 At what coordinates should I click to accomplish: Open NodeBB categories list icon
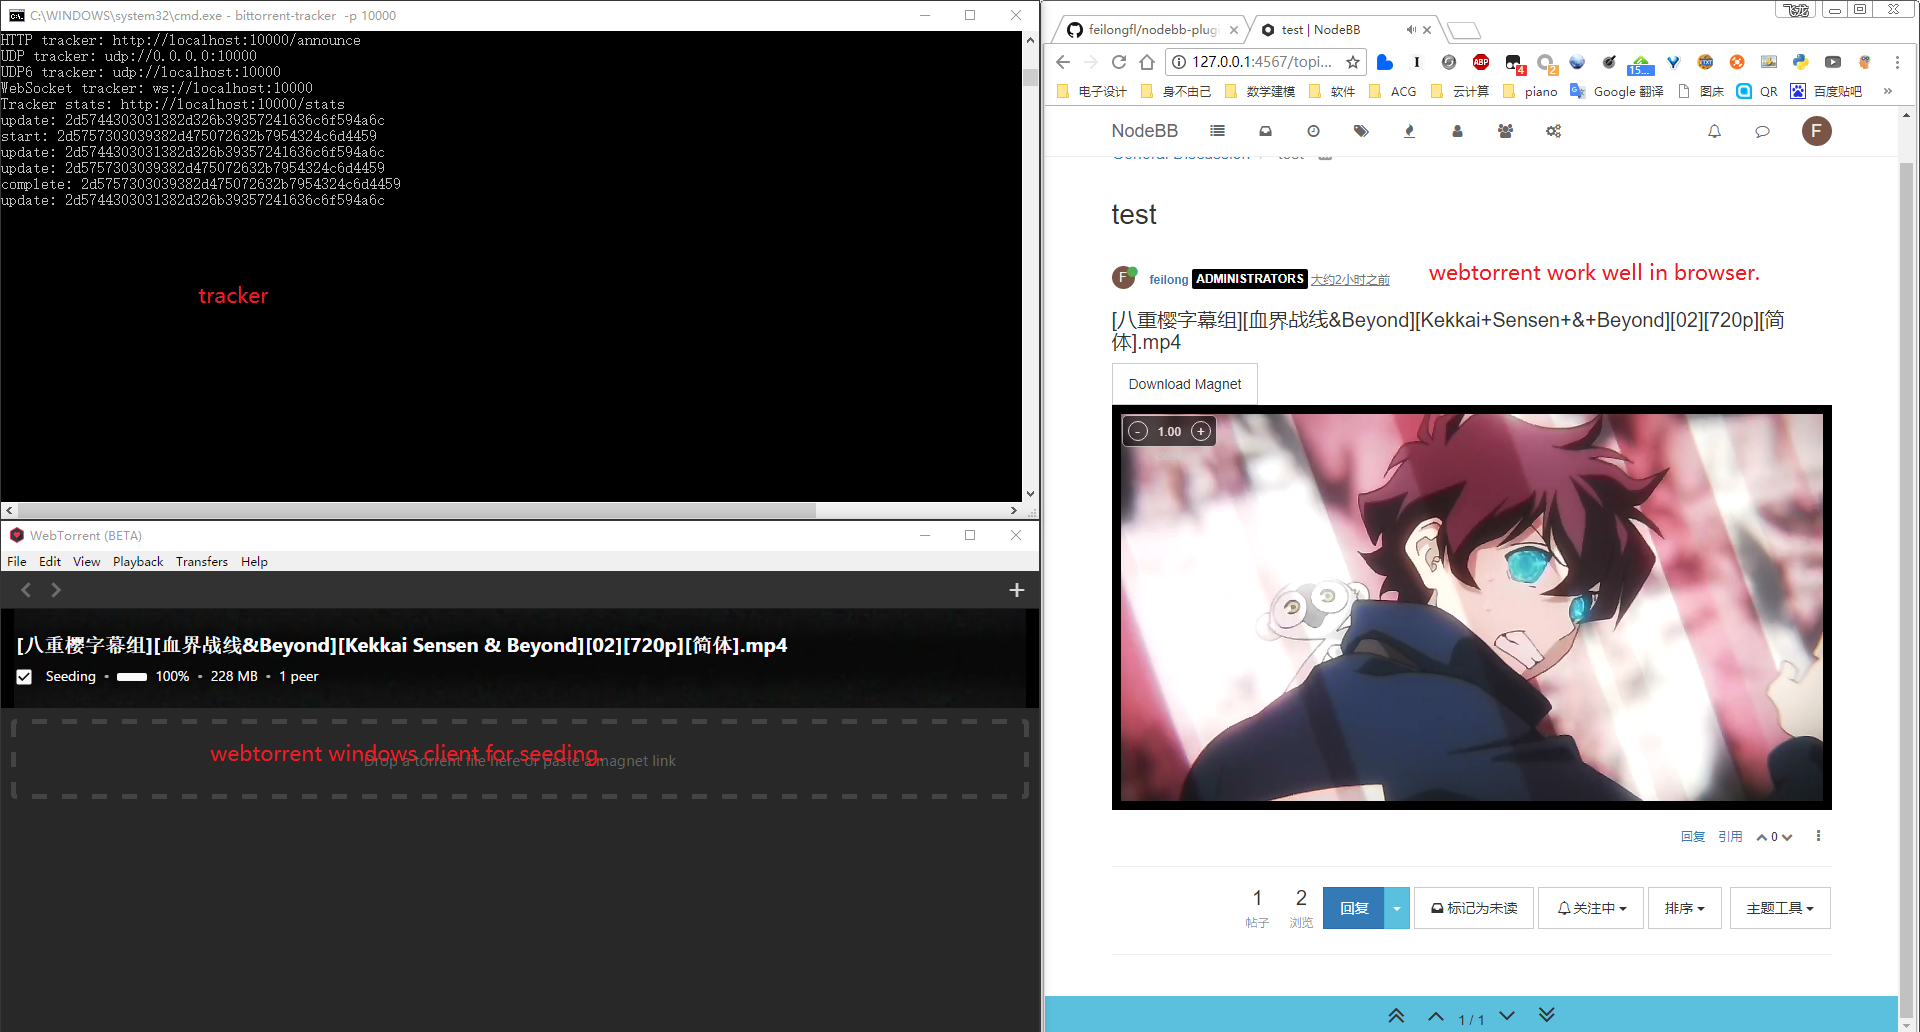[x=1217, y=131]
